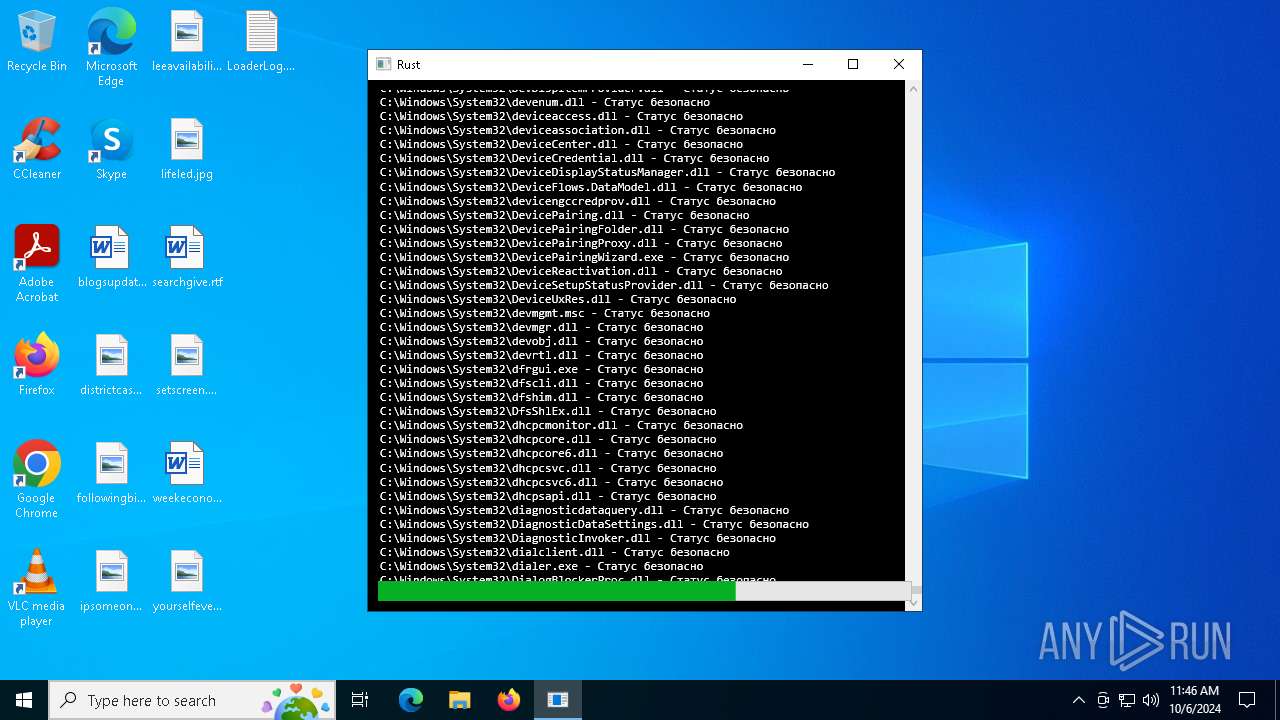Launch Edge from the taskbar

411,700
